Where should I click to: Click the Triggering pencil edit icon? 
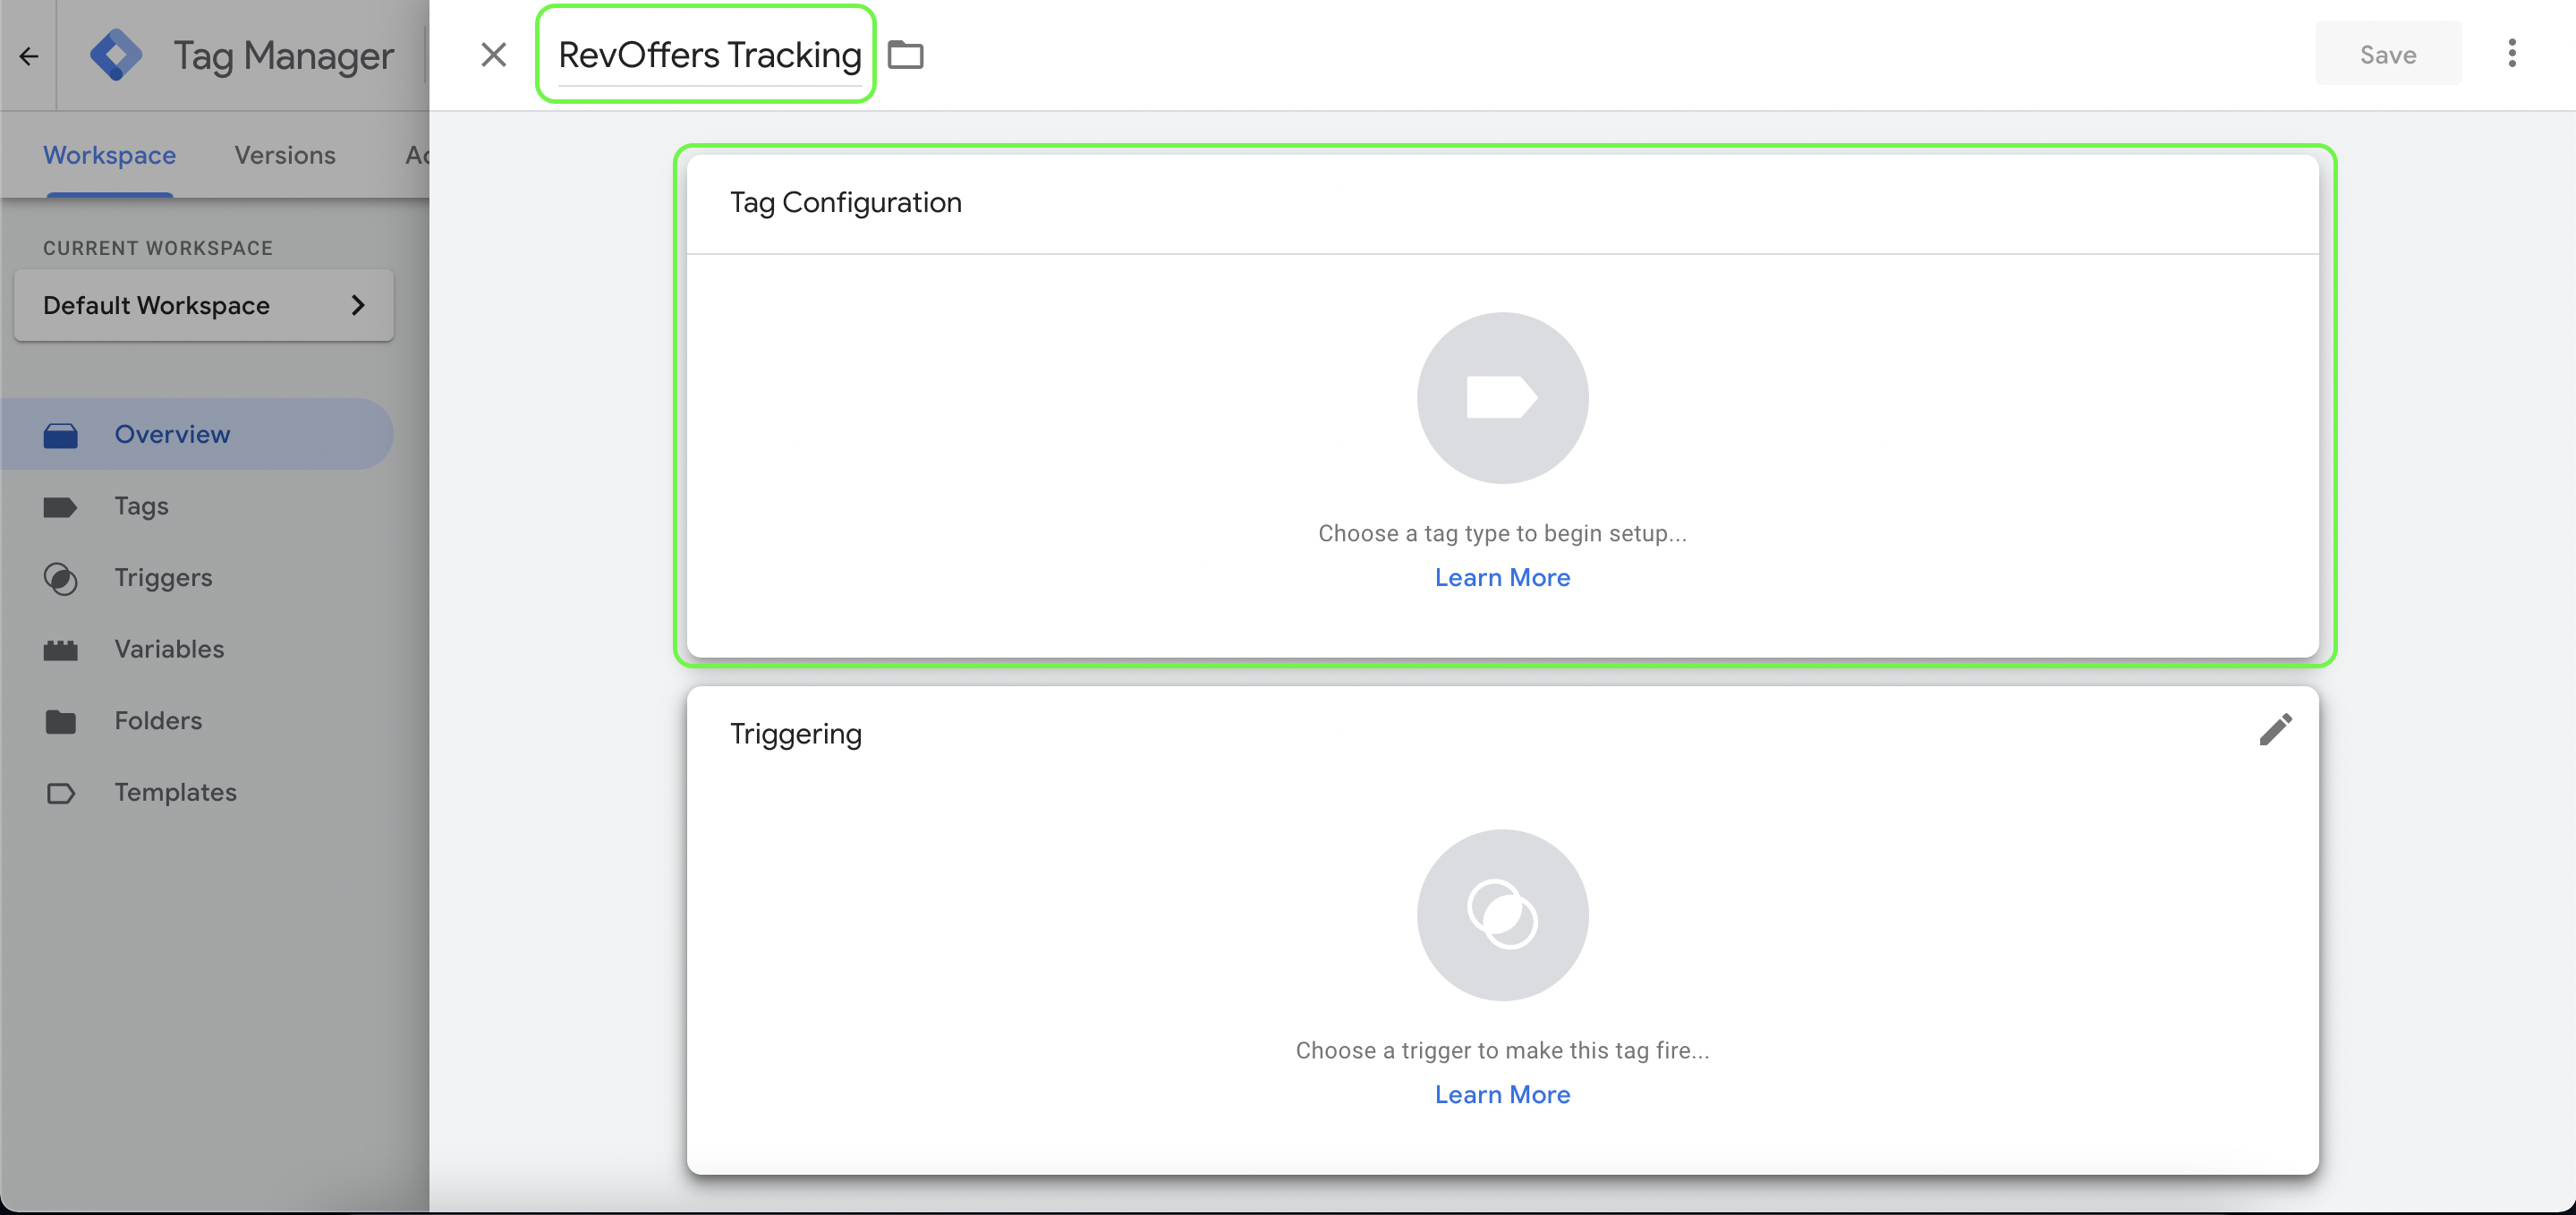2275,730
